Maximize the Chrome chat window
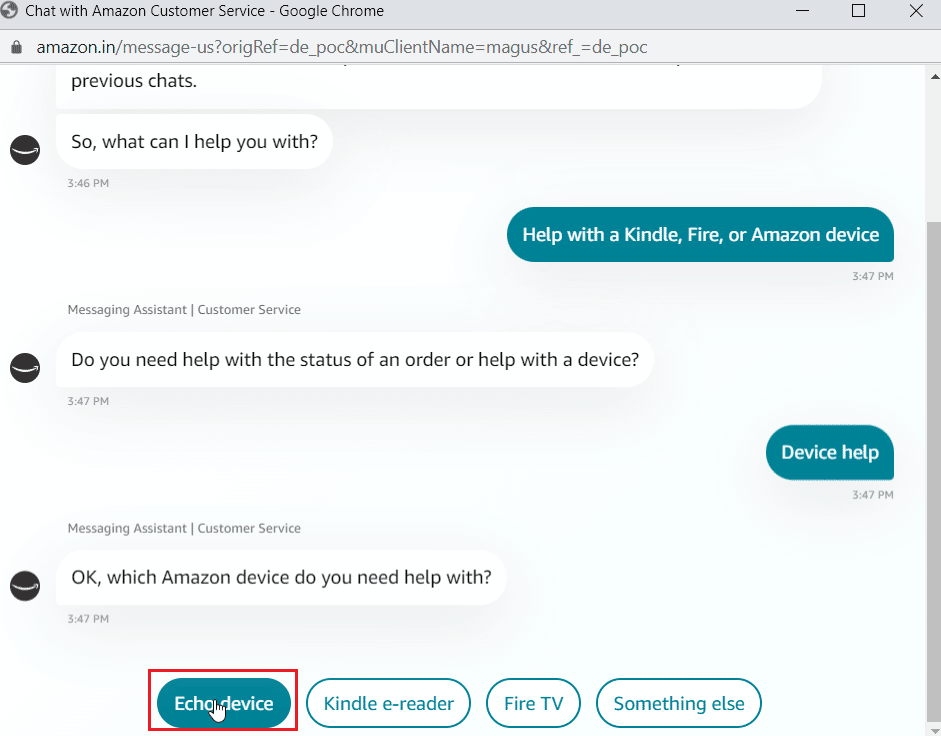 [x=858, y=11]
